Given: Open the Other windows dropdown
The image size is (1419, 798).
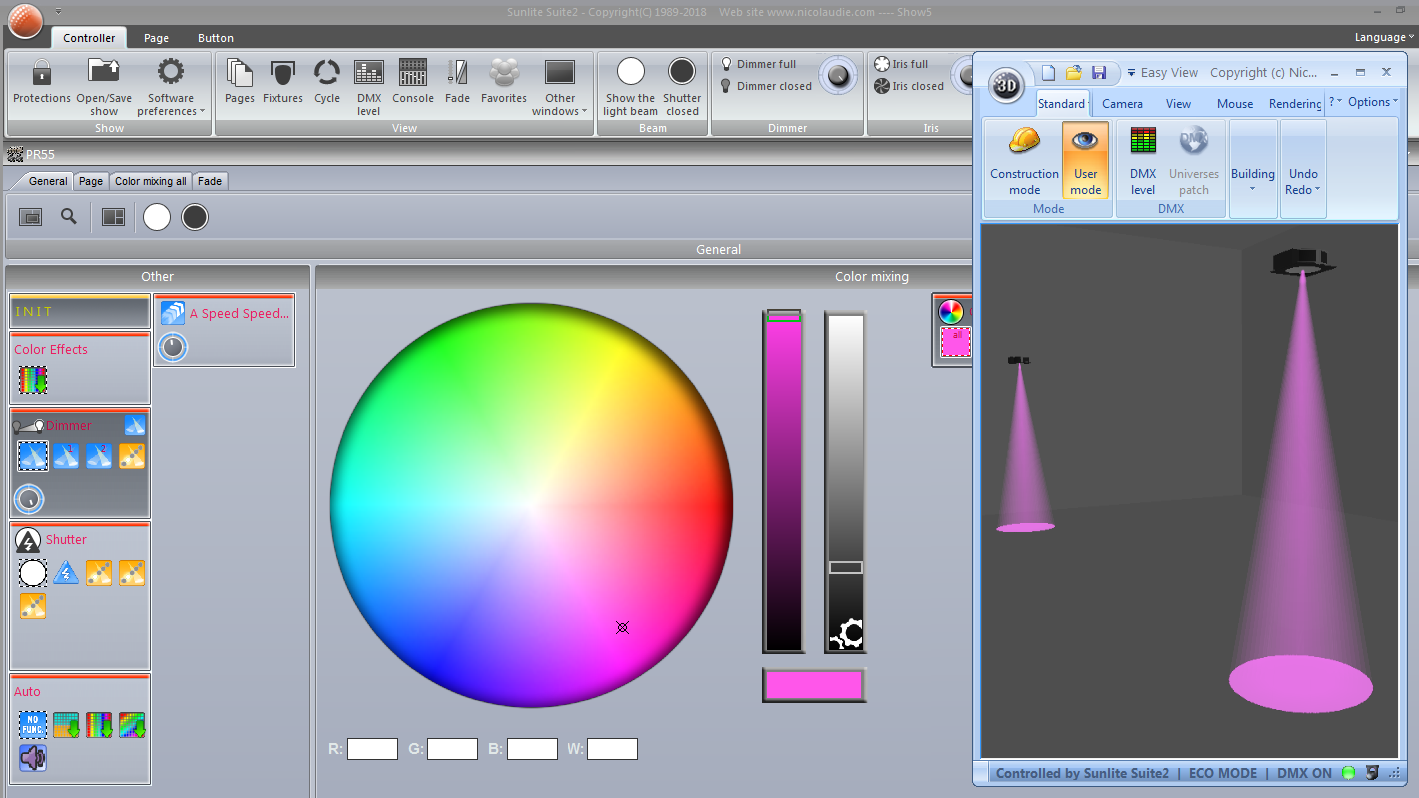Looking at the screenshot, I should click(560, 86).
